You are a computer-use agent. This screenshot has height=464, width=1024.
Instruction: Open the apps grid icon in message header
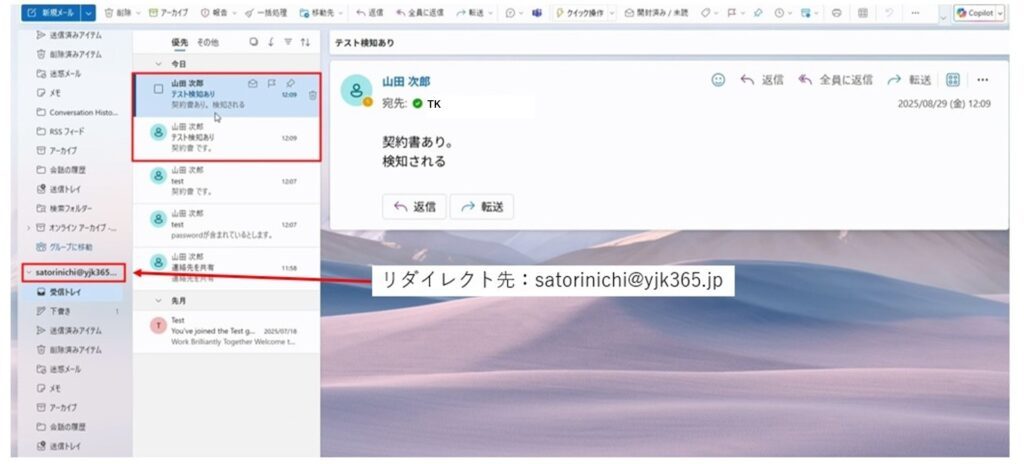point(953,80)
